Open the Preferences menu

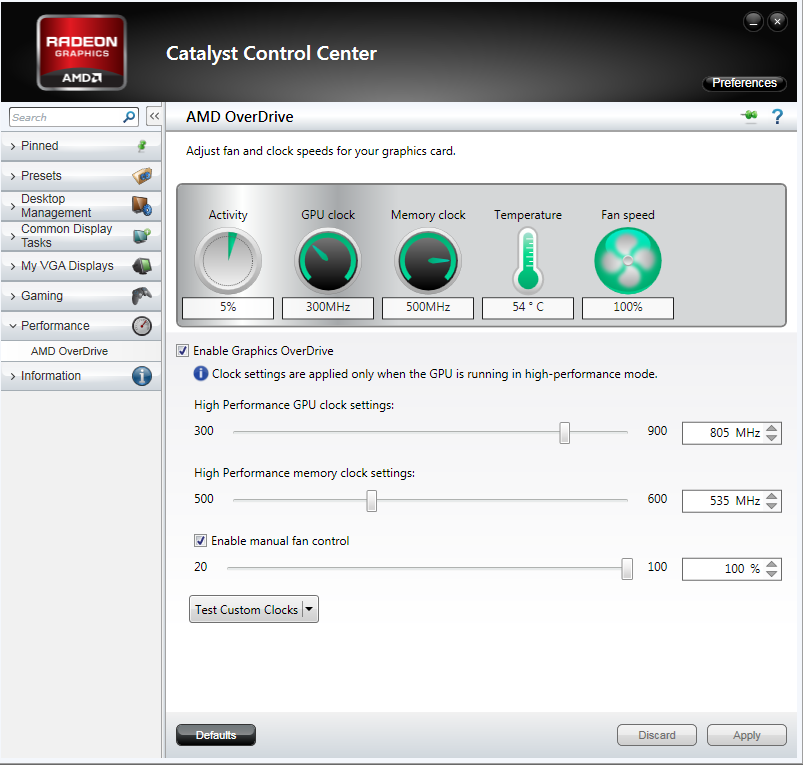point(744,83)
